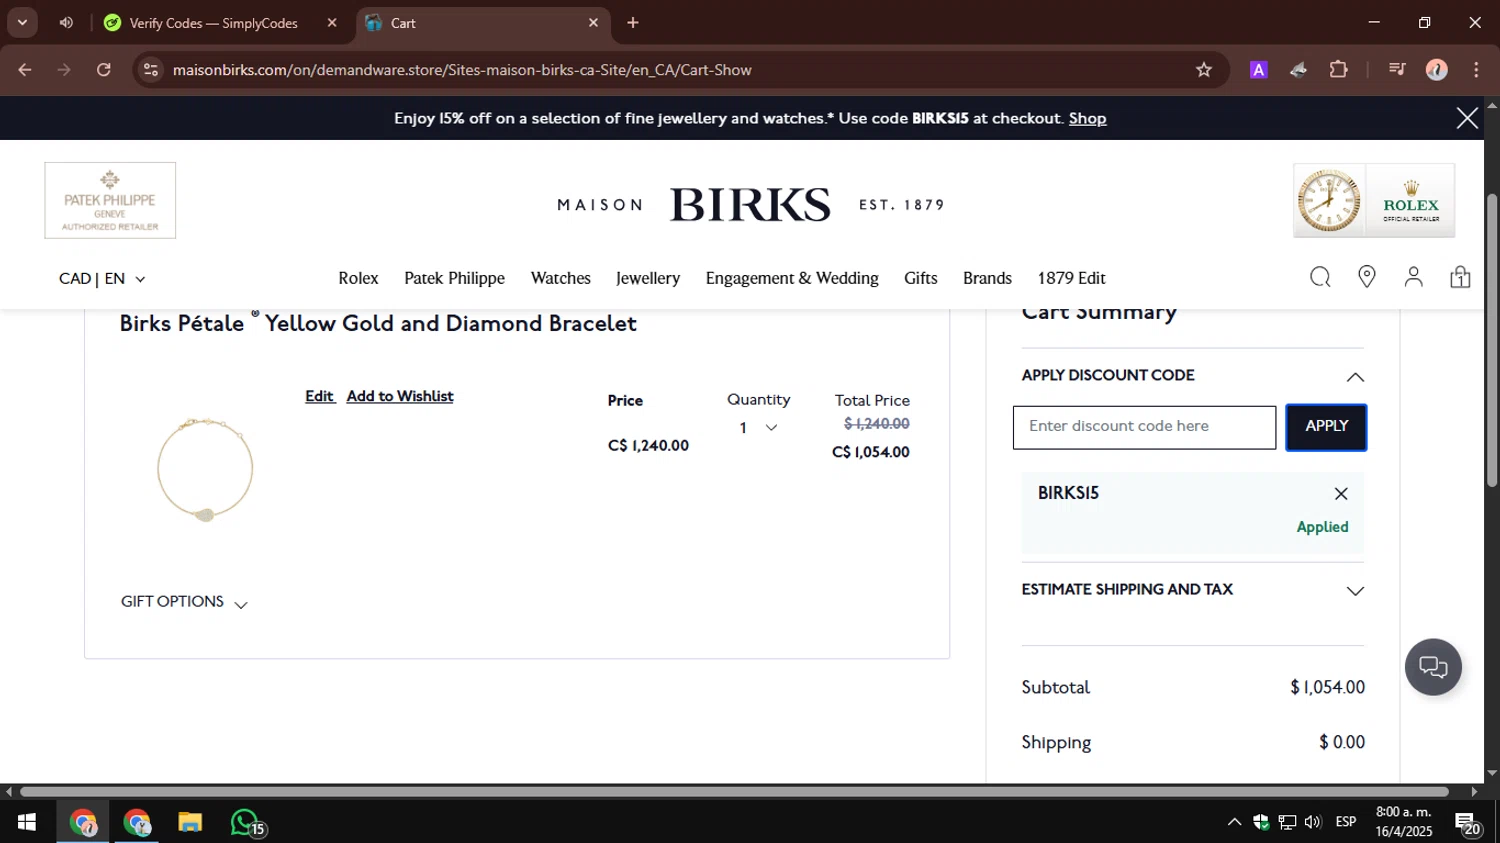The image size is (1500, 843).
Task: Open the Gifts menu
Action: pyautogui.click(x=921, y=278)
